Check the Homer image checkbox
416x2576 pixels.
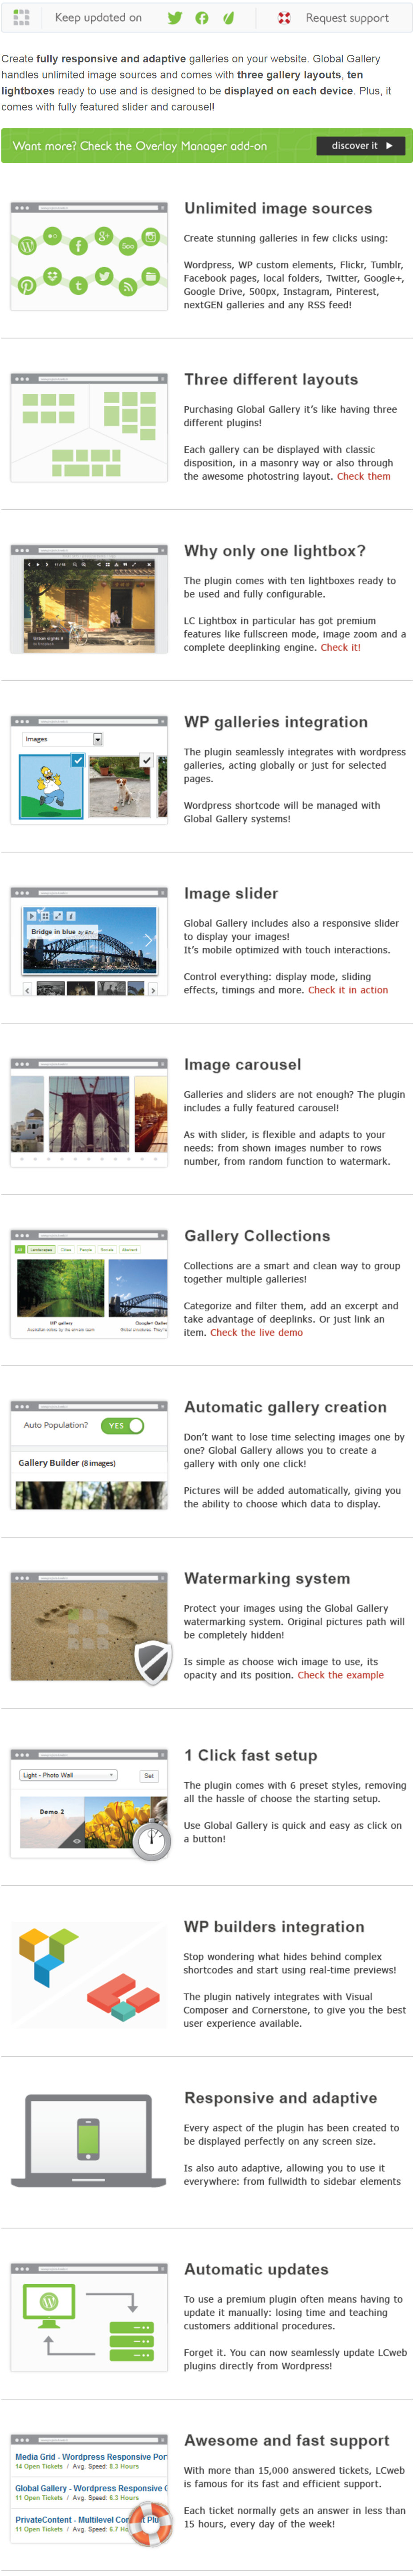tap(77, 760)
